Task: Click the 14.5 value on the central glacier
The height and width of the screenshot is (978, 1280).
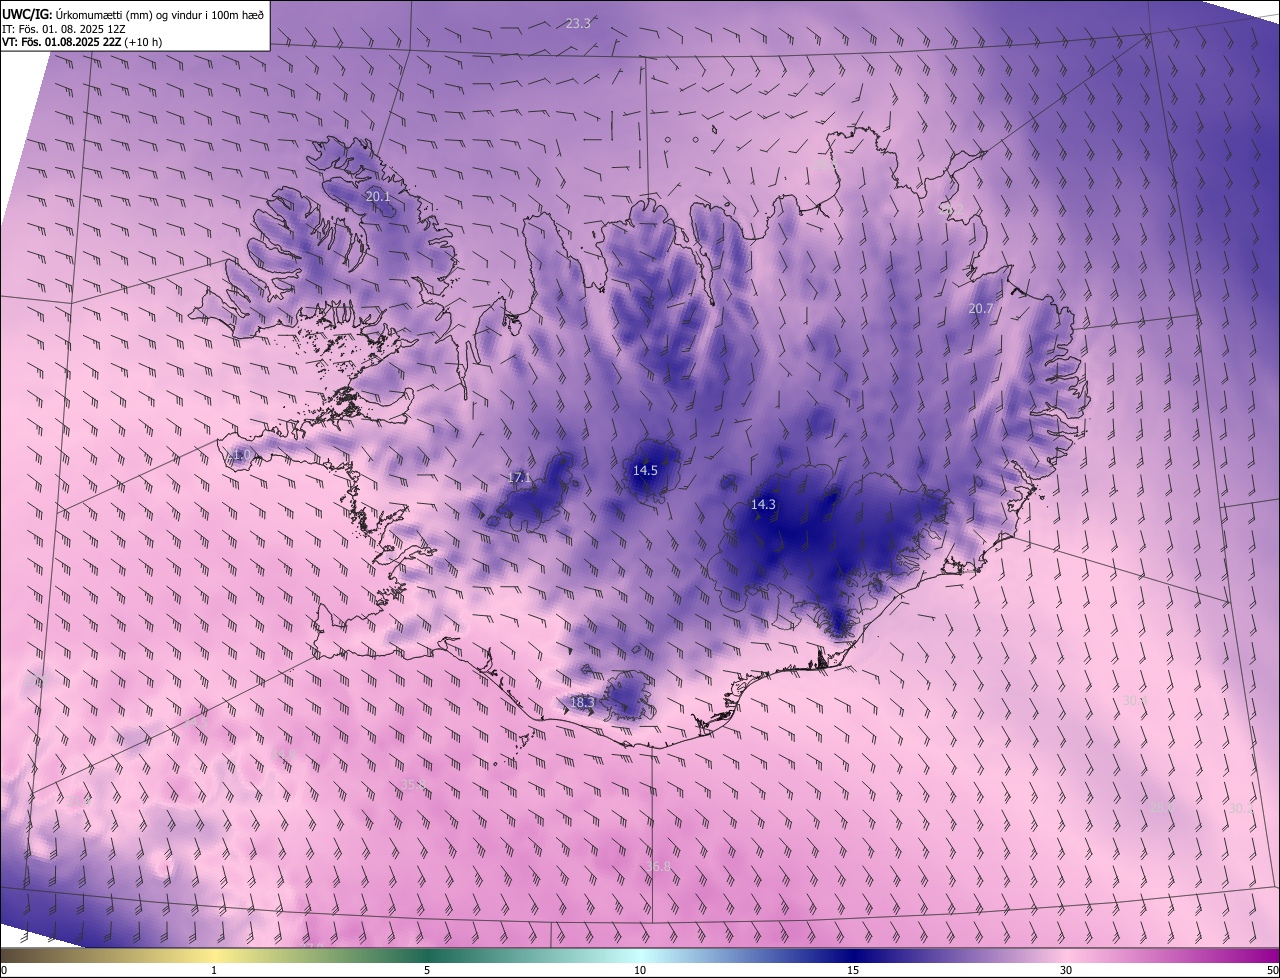Action: 645,470
